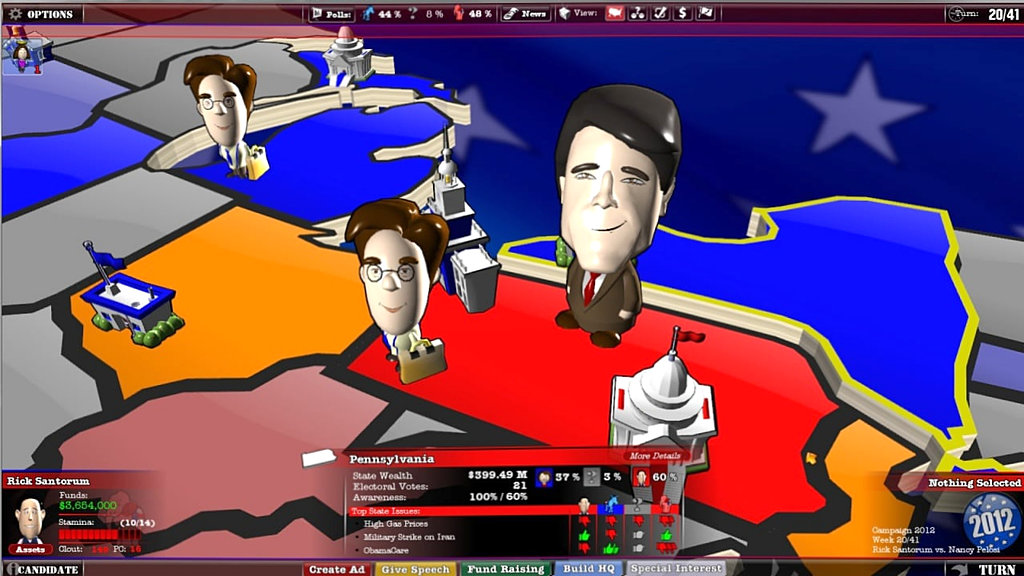Switch to the dollar sign wealth view
The height and width of the screenshot is (576, 1024).
tap(682, 13)
